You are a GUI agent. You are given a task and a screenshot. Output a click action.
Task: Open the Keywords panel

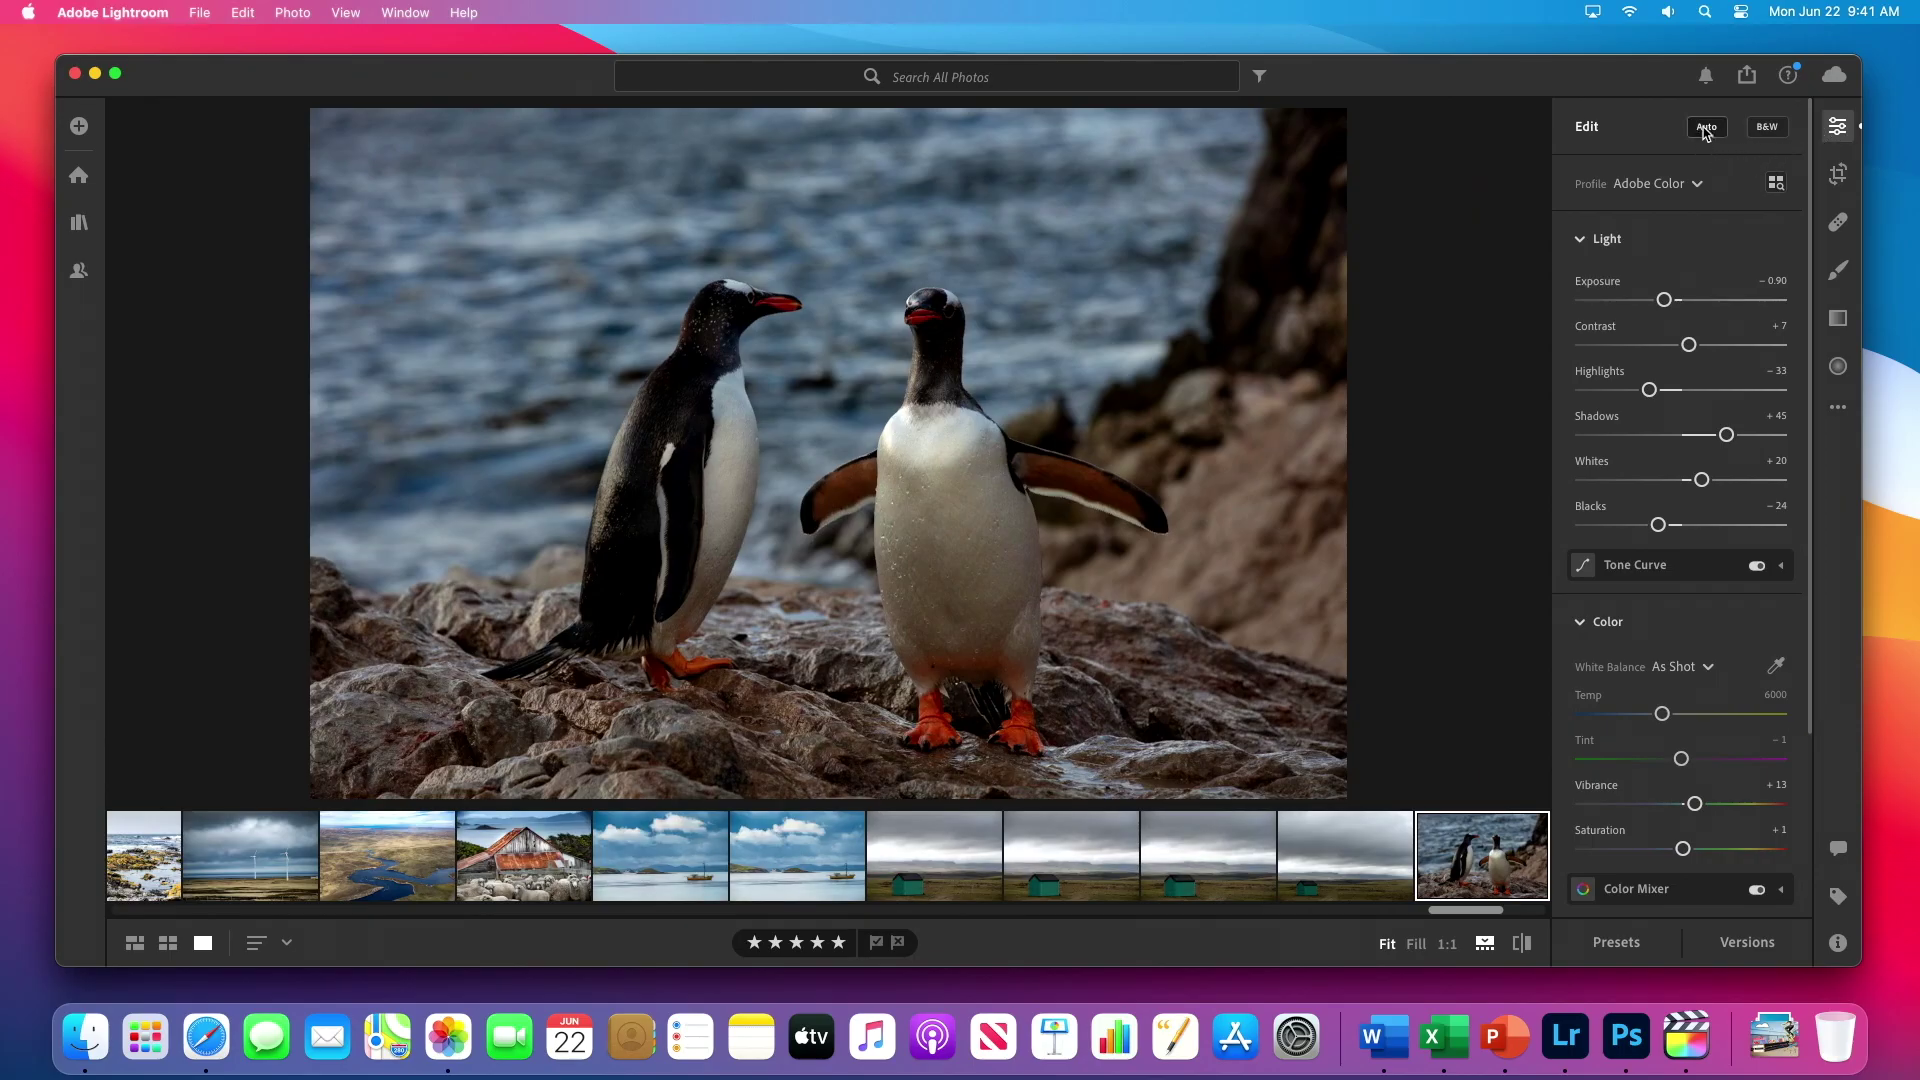pos(1838,897)
